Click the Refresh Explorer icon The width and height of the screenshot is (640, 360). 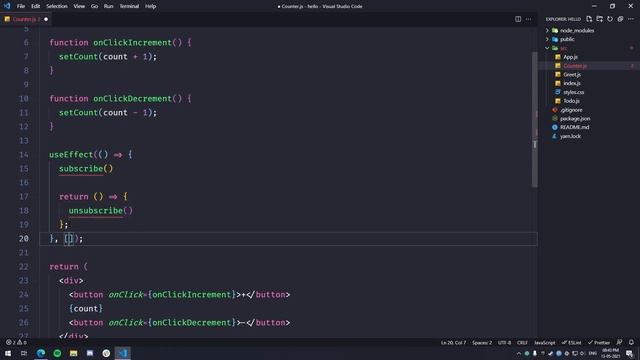[610, 19]
